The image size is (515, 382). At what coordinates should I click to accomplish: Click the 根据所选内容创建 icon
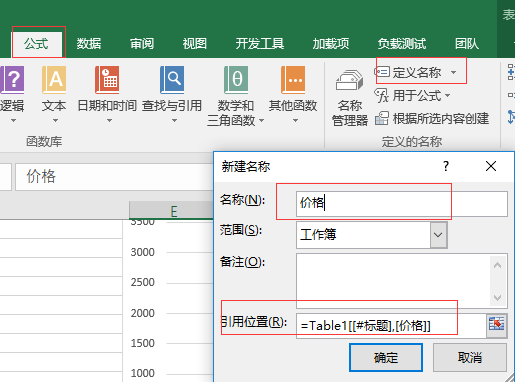tap(382, 118)
